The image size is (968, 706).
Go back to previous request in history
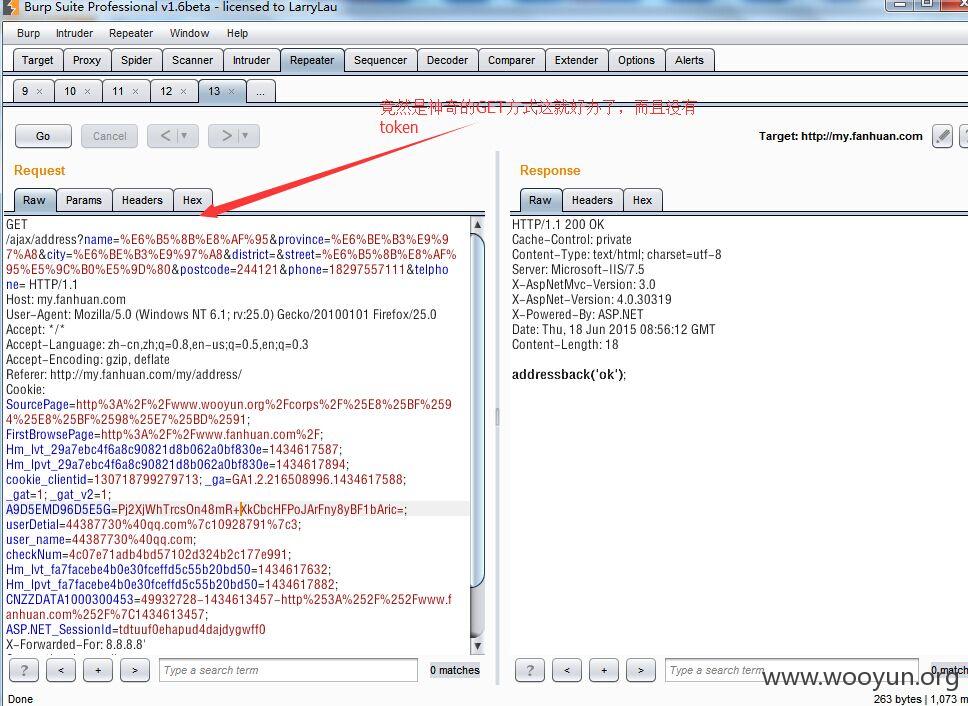click(165, 136)
